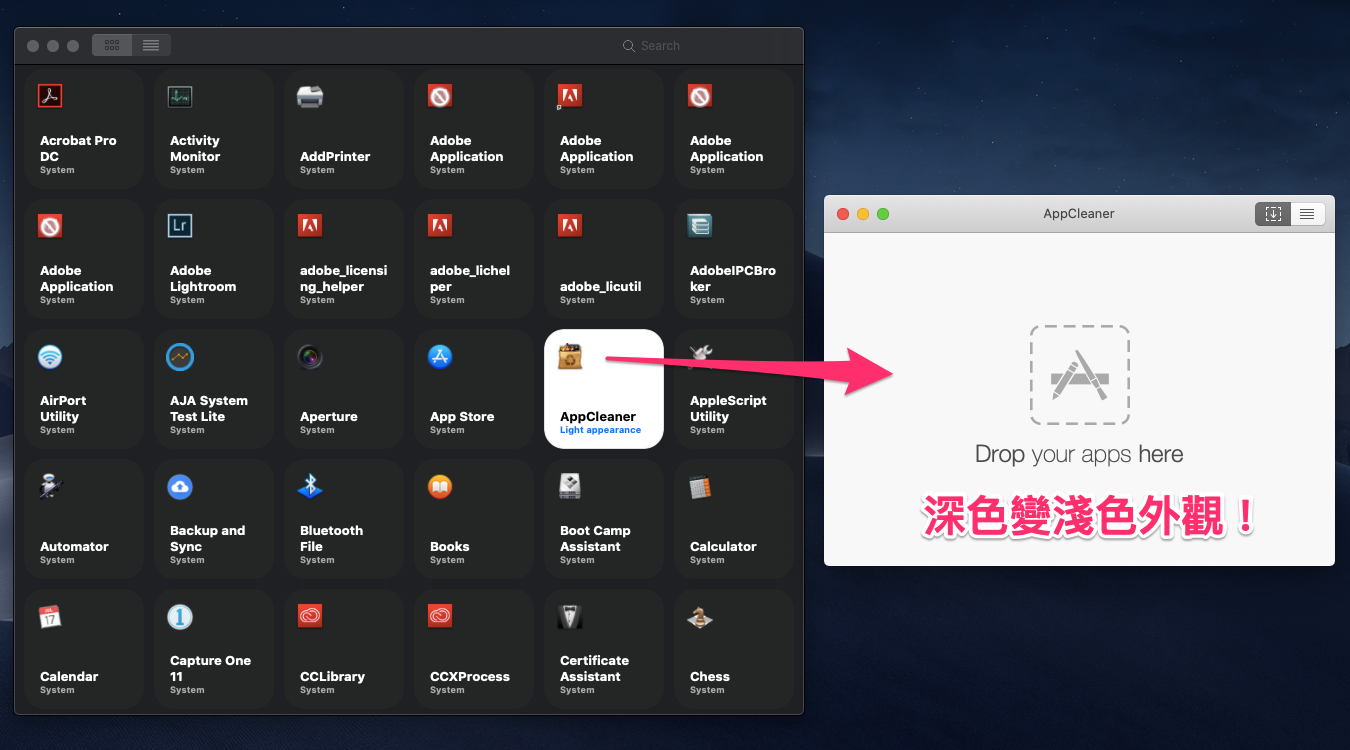Click the 'Automator' app name
Image resolution: width=1350 pixels, height=750 pixels.
pos(74,546)
